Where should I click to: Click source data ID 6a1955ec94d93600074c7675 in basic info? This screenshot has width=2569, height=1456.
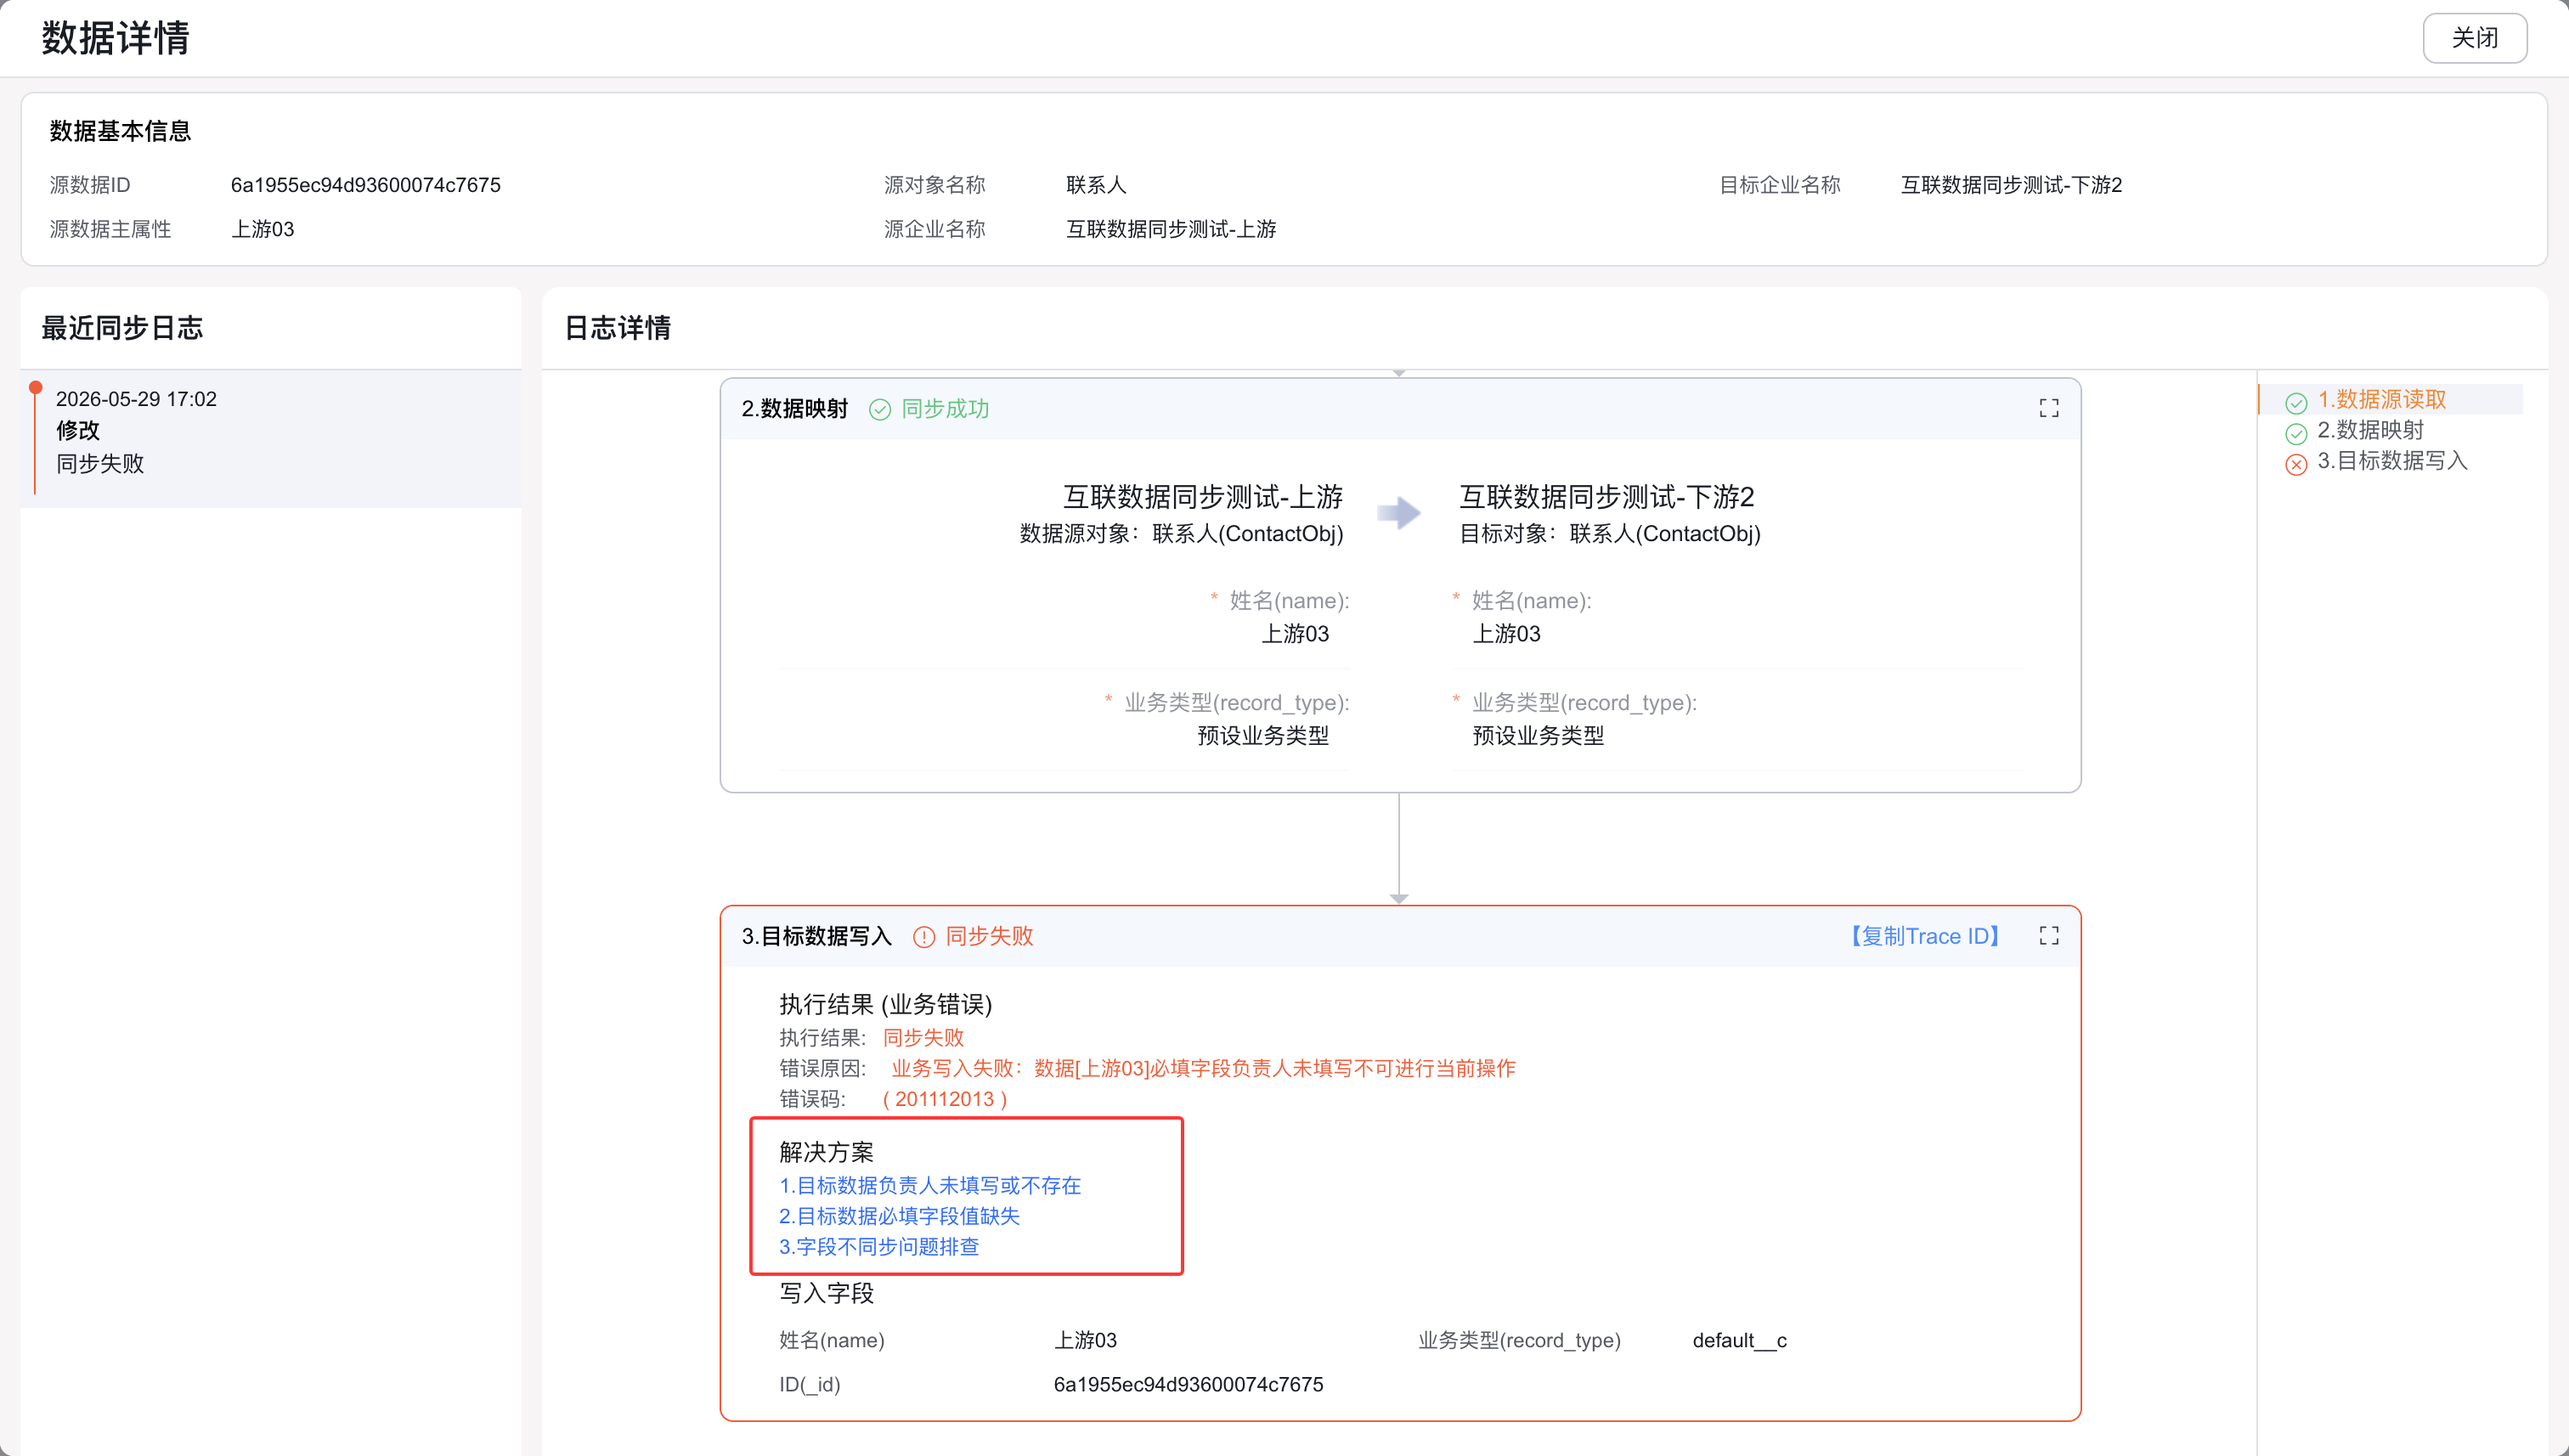[365, 185]
